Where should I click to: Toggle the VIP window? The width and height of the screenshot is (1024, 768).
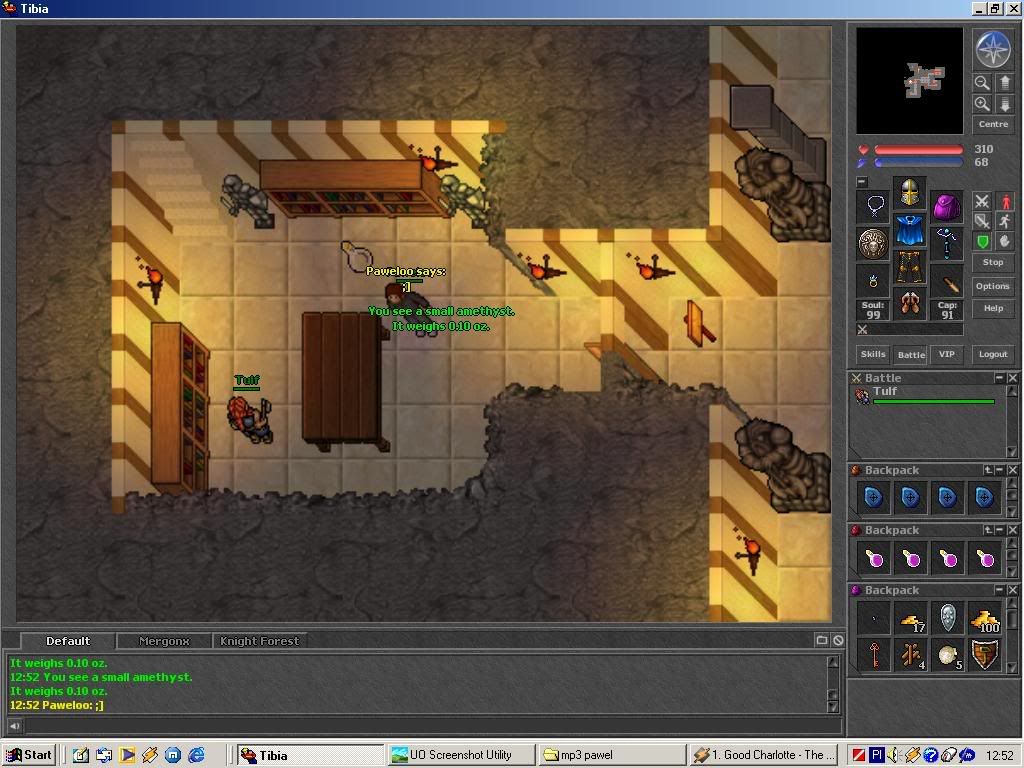946,354
